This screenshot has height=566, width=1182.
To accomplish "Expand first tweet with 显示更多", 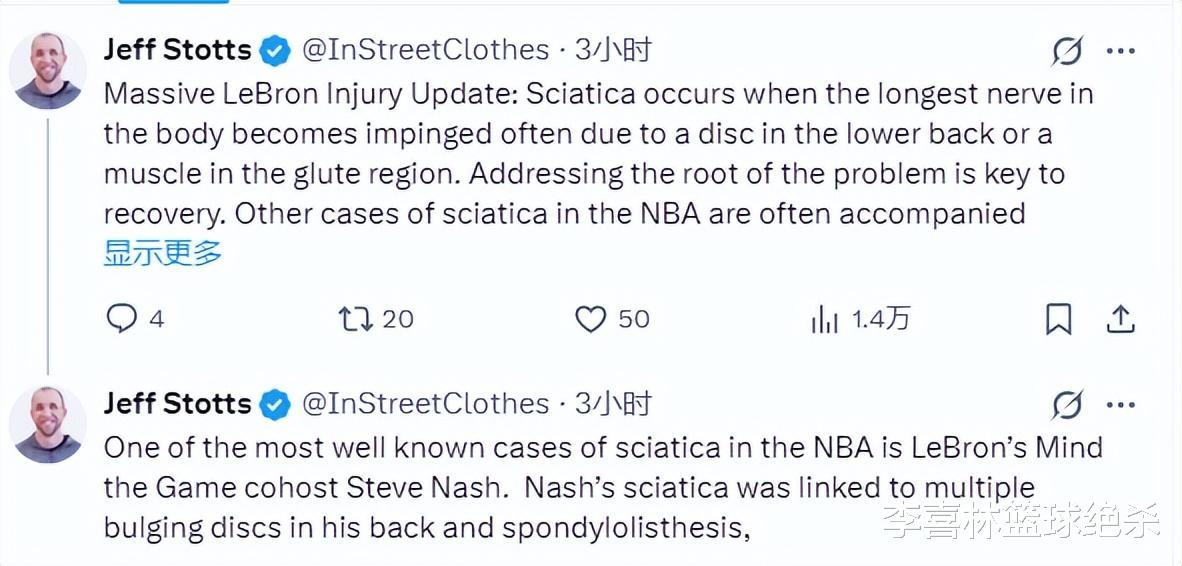I will (163, 253).
